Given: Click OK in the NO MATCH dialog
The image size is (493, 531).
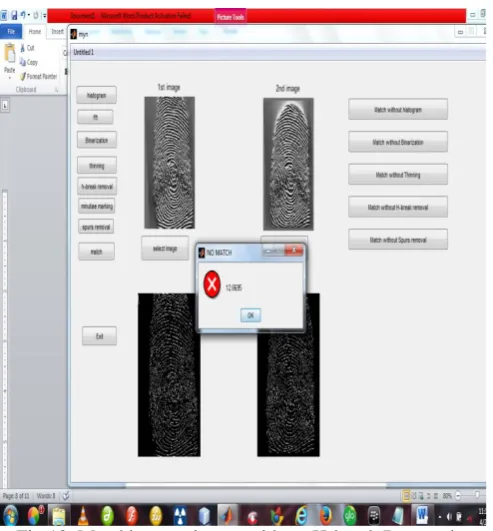Looking at the screenshot, I should tap(251, 315).
